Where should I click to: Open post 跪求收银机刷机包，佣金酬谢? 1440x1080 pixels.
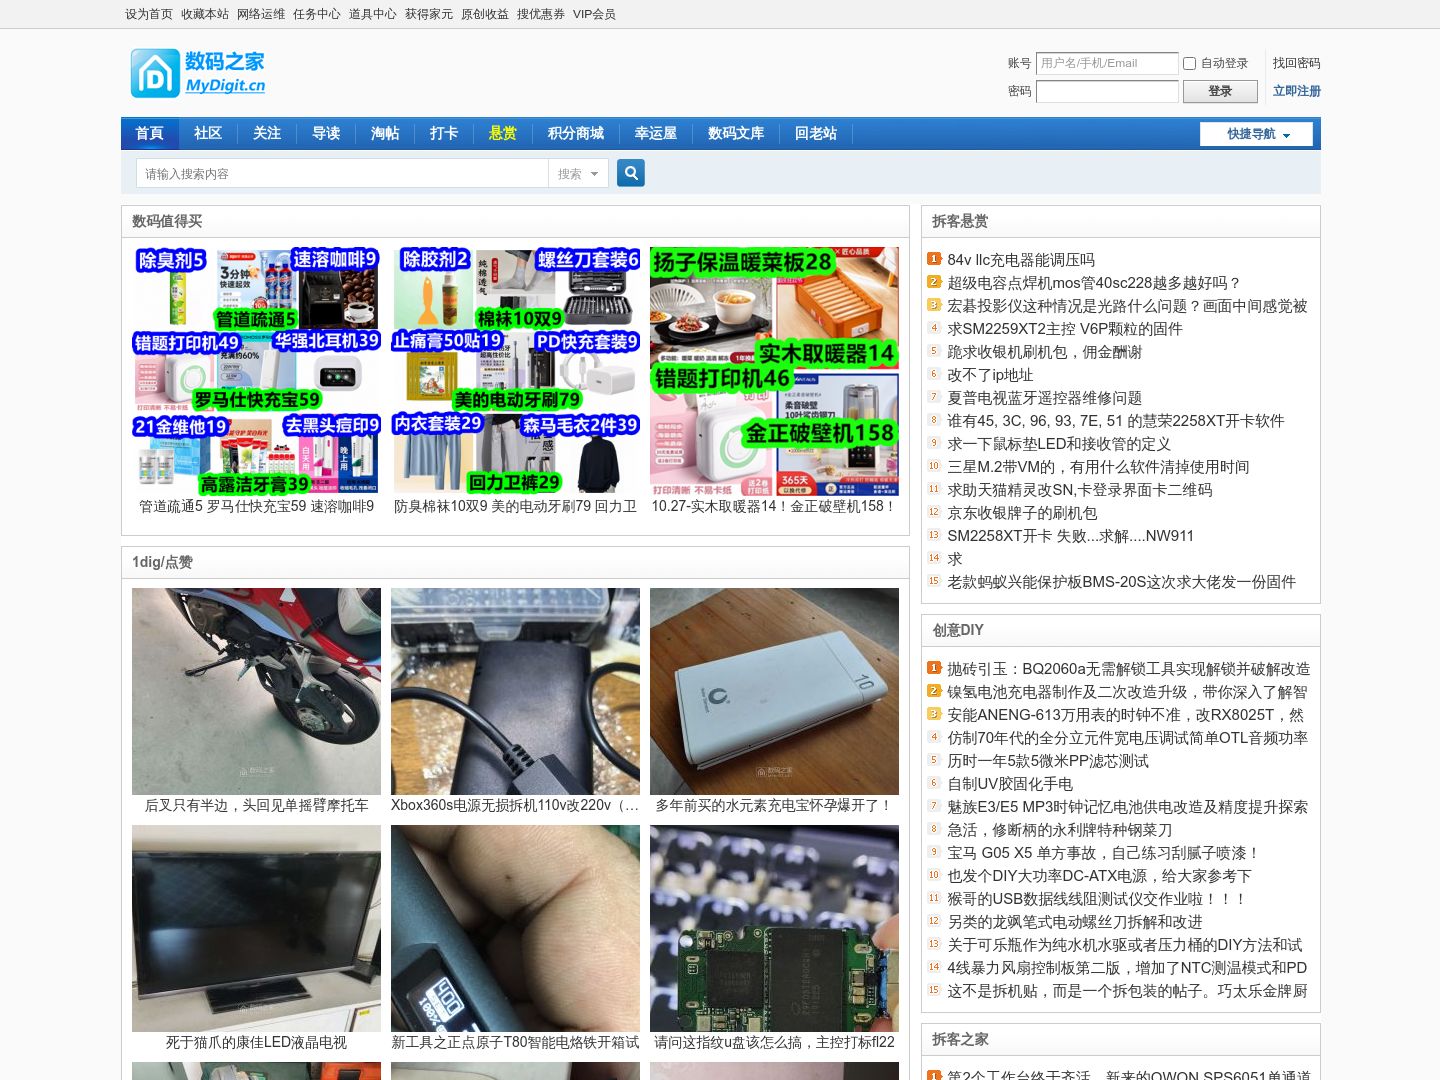pyautogui.click(x=1044, y=352)
